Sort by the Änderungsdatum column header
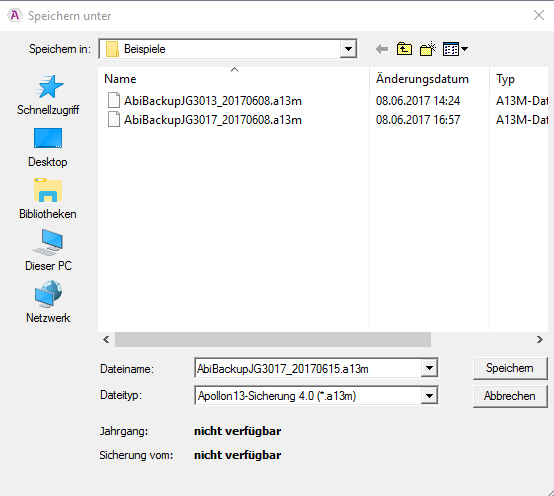 tap(422, 79)
